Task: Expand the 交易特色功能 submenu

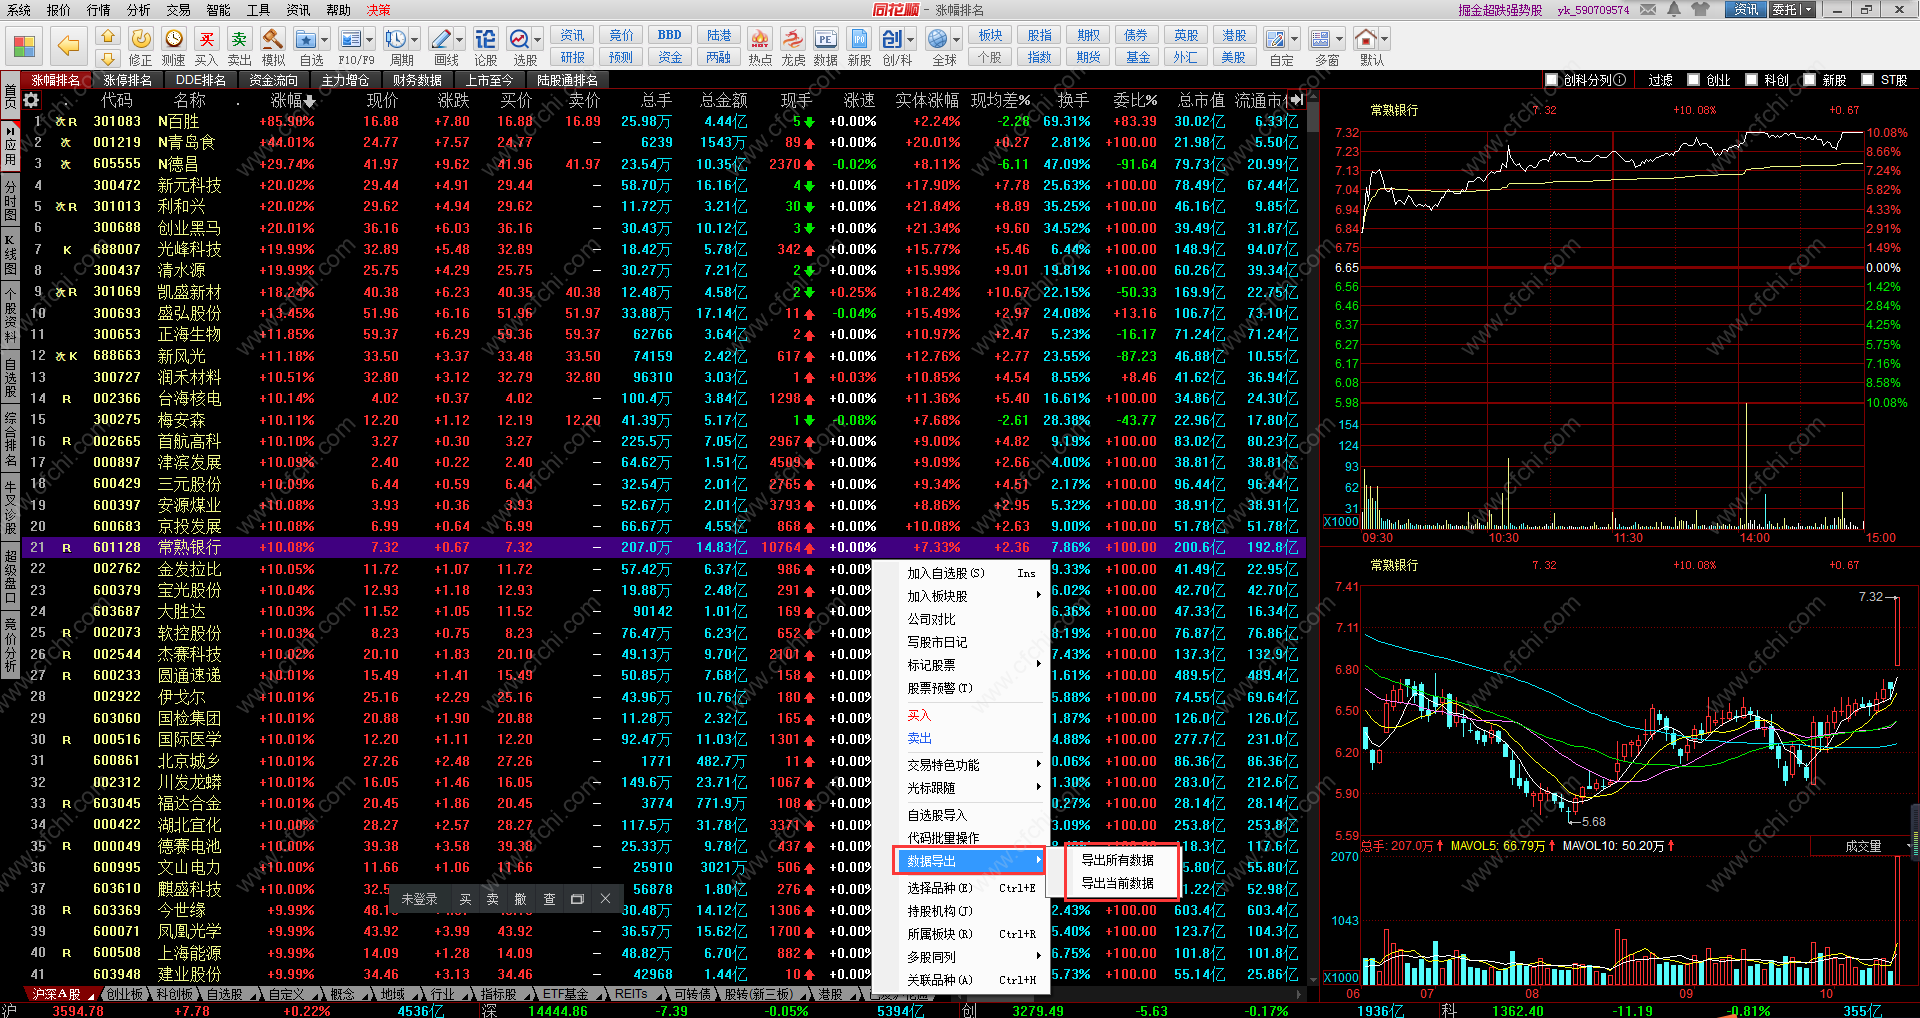Action: pyautogui.click(x=961, y=765)
